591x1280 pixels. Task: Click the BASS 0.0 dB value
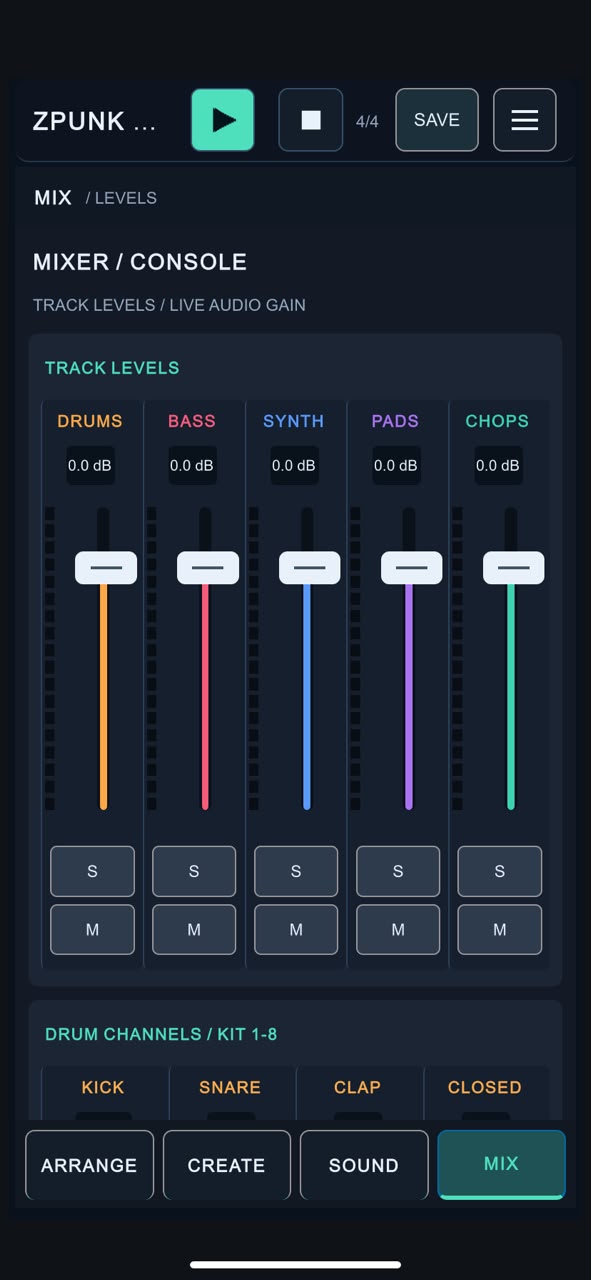pos(192,465)
